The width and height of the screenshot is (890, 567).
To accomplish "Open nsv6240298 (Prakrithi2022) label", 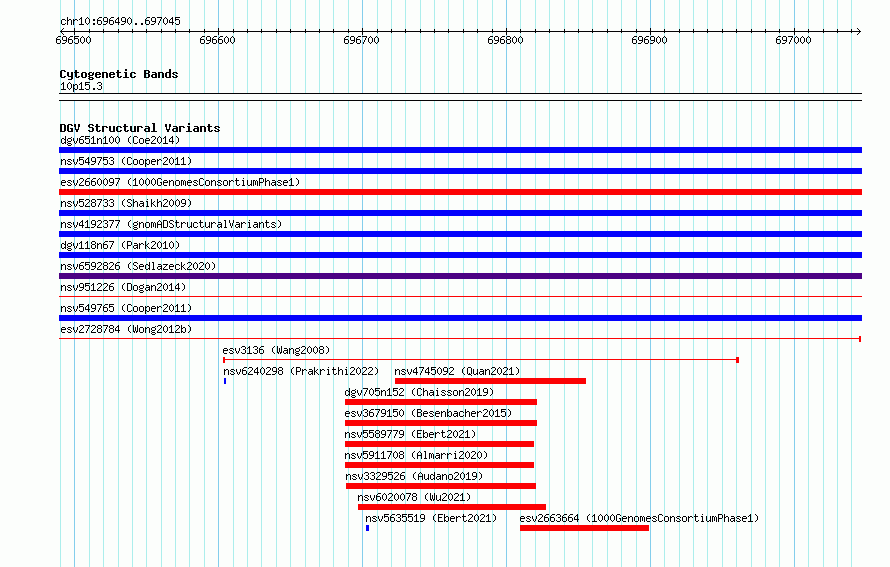I will pos(301,371).
